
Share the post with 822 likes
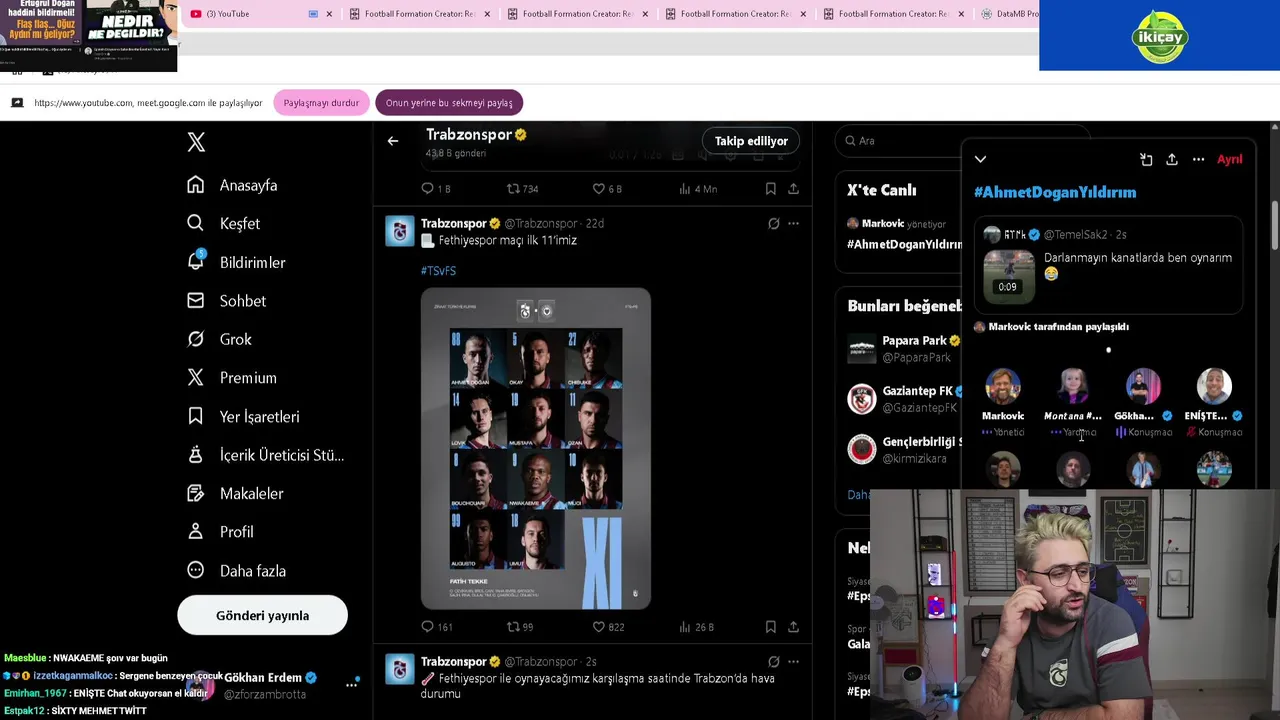793,627
